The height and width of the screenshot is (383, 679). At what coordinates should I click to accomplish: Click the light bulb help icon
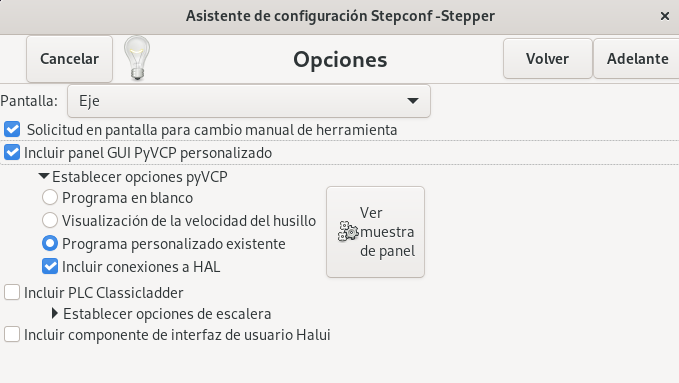(x=137, y=58)
